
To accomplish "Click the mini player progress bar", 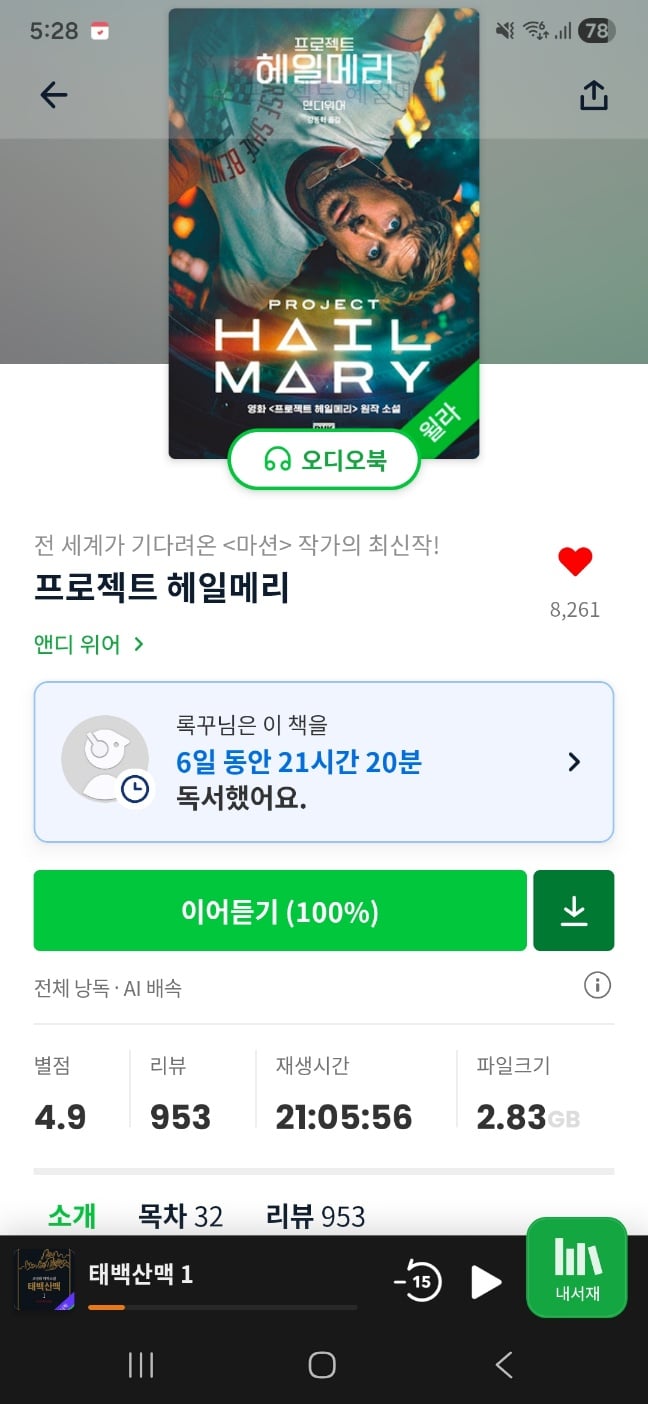I will click(x=222, y=1307).
